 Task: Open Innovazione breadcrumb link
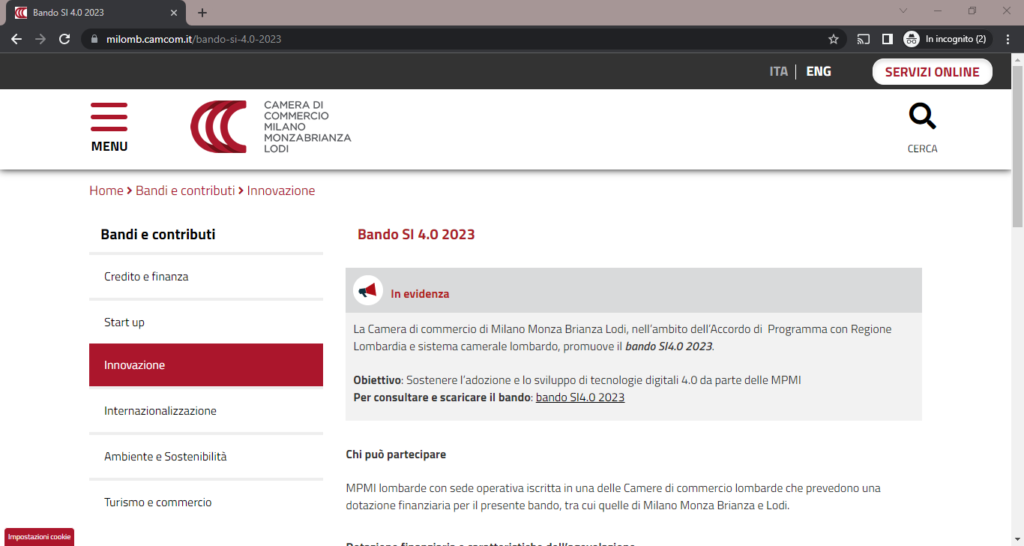pos(281,191)
